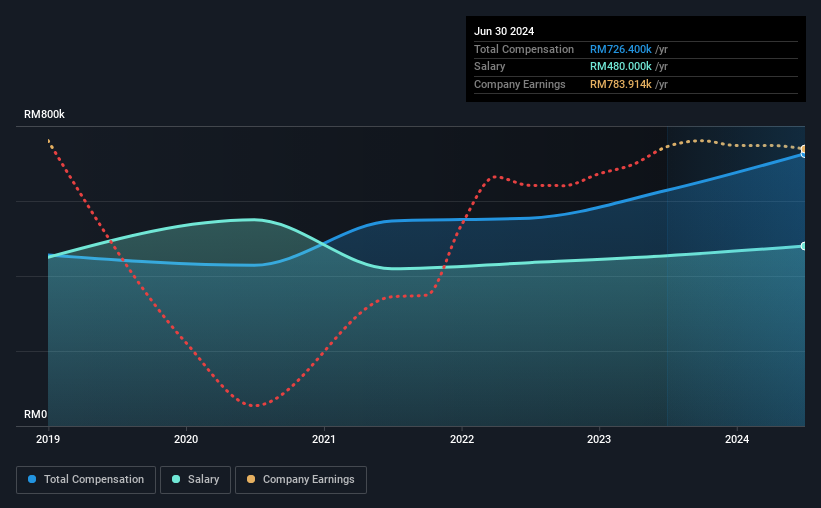Click the orange earnings endpoint marker
The height and width of the screenshot is (508, 821).
click(x=804, y=149)
